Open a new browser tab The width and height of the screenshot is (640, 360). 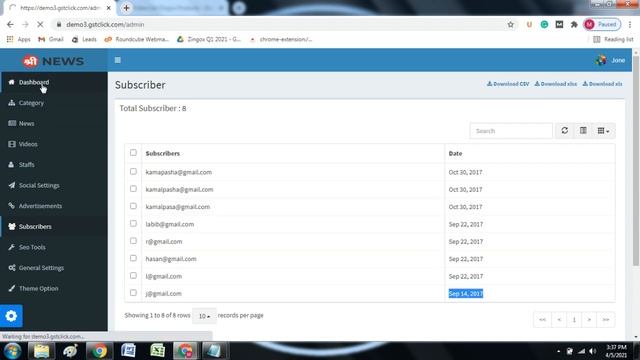coord(126,8)
